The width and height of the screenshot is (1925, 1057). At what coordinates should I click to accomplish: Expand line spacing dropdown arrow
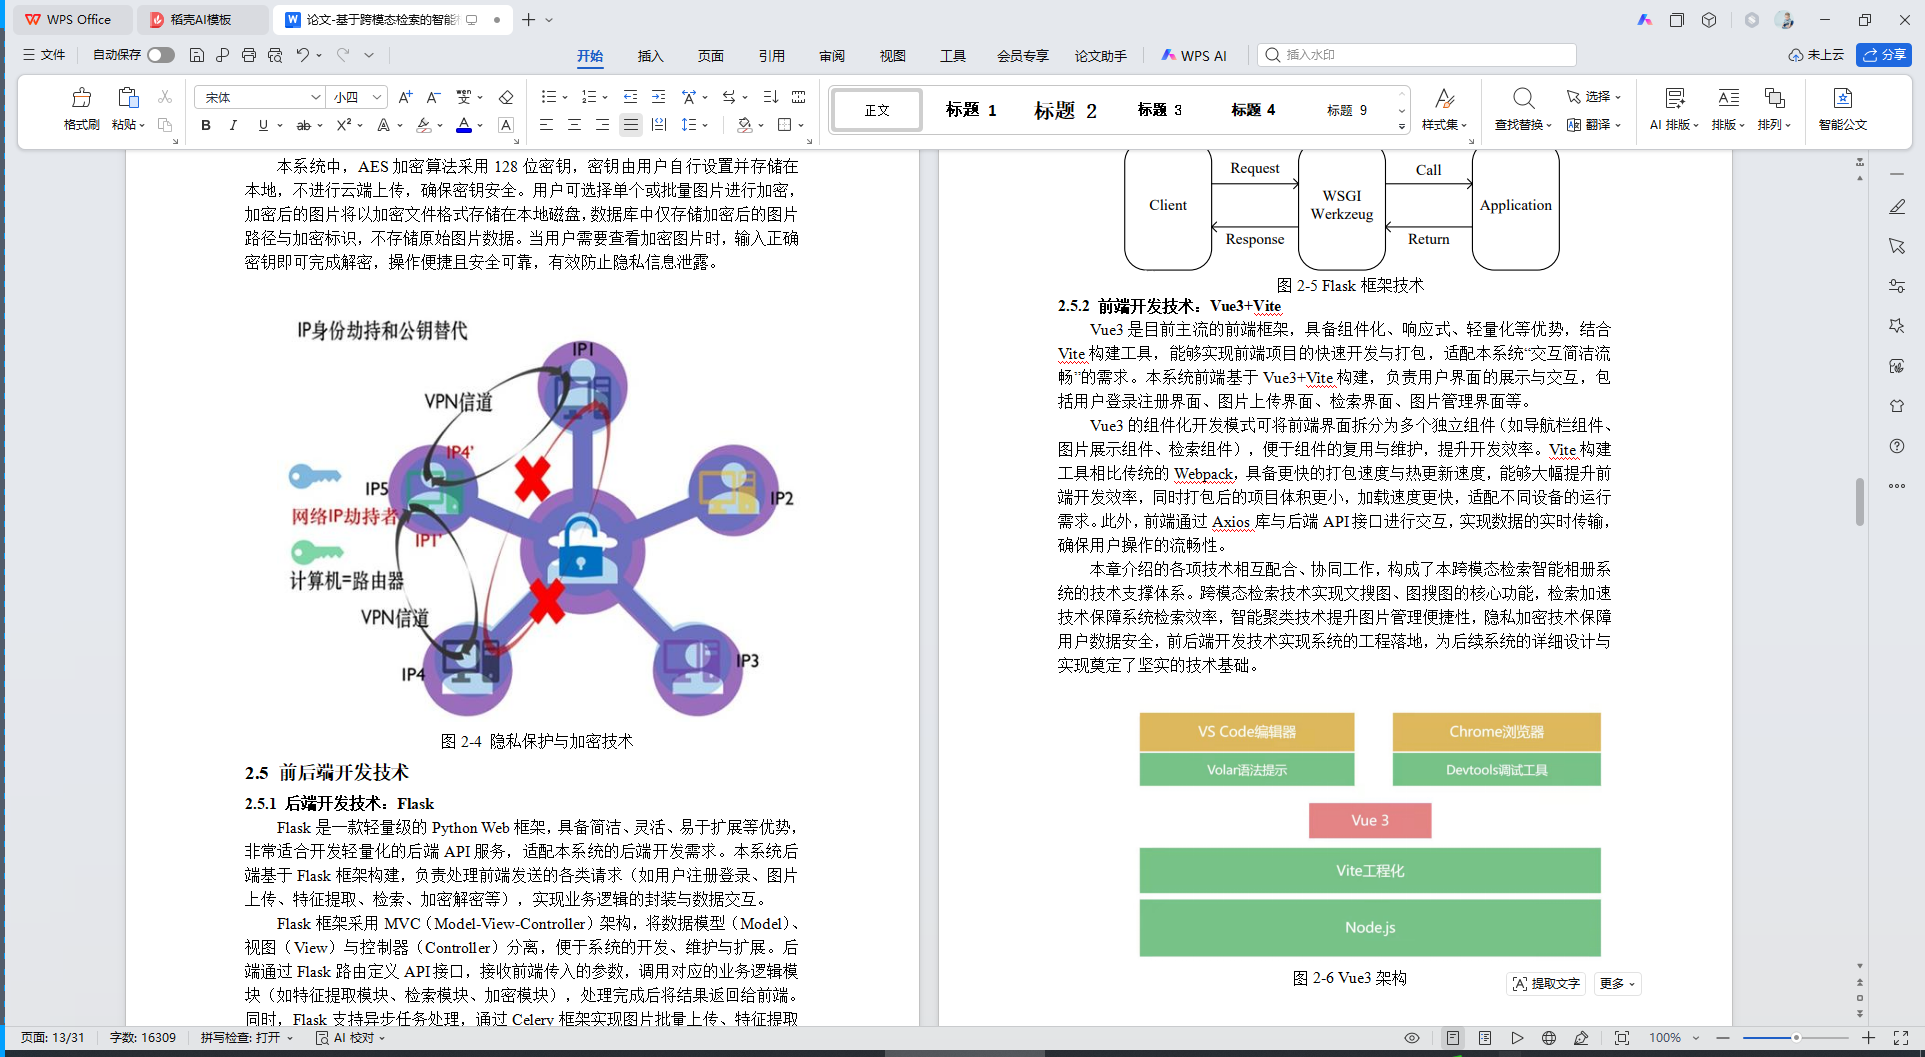pos(705,125)
